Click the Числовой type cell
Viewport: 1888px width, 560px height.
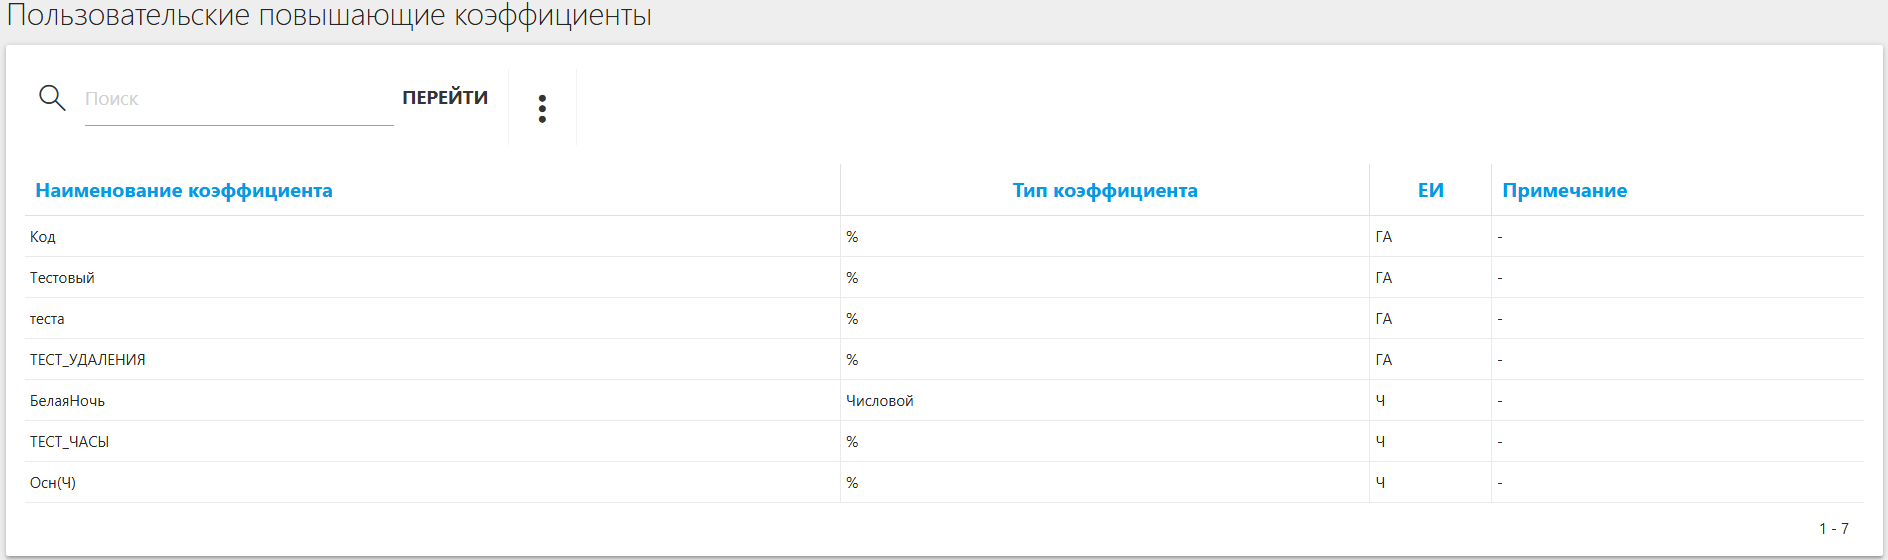[879, 401]
